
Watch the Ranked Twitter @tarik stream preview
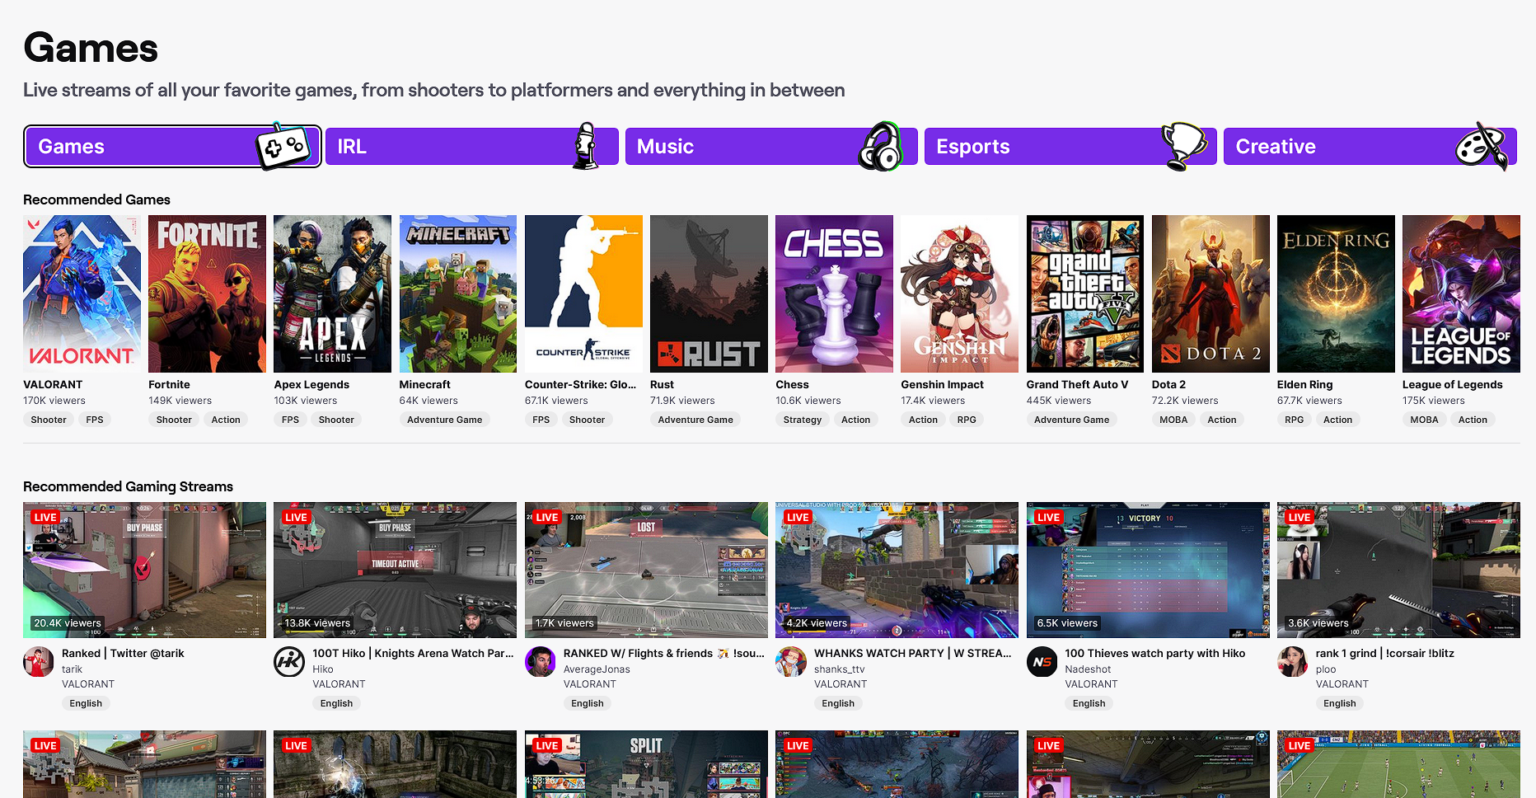click(144, 570)
